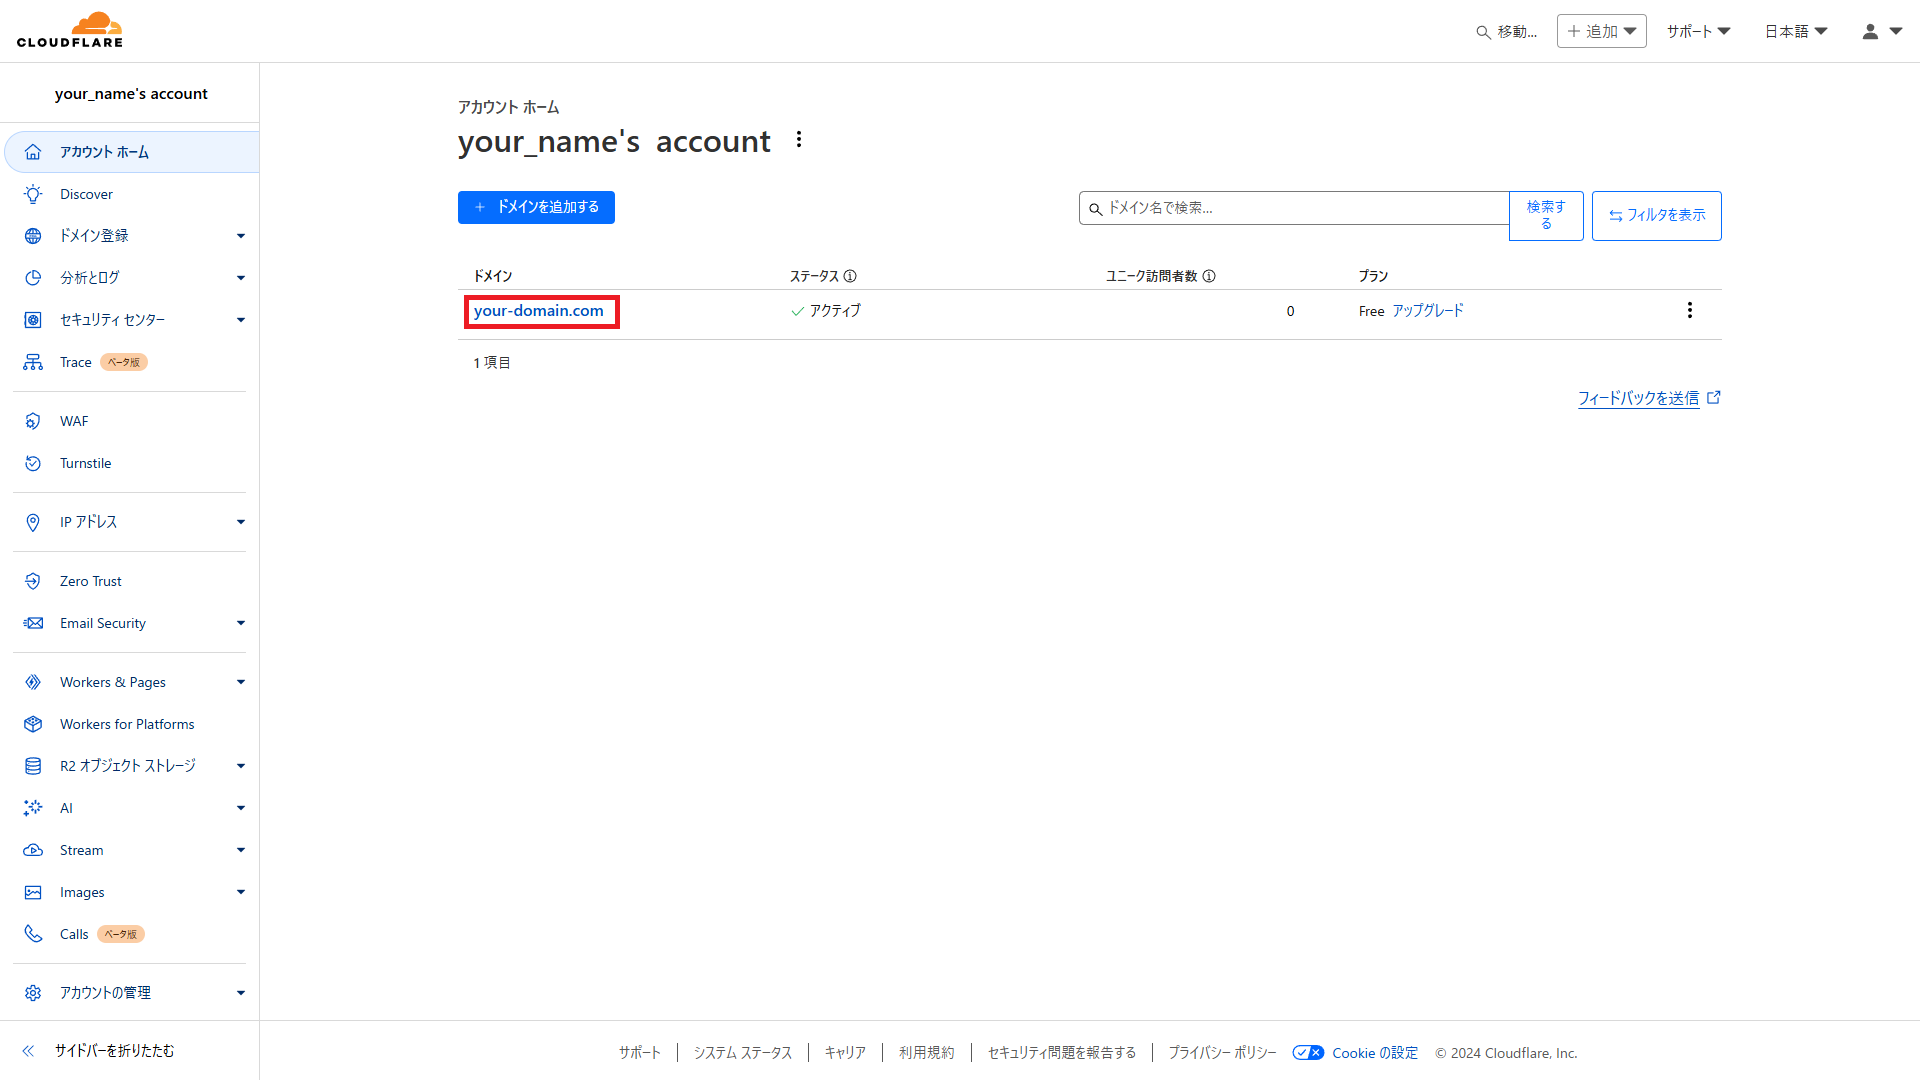Screen dimensions: 1920x1080
Task: Open the Workers for Platforms item
Action: [x=127, y=724]
